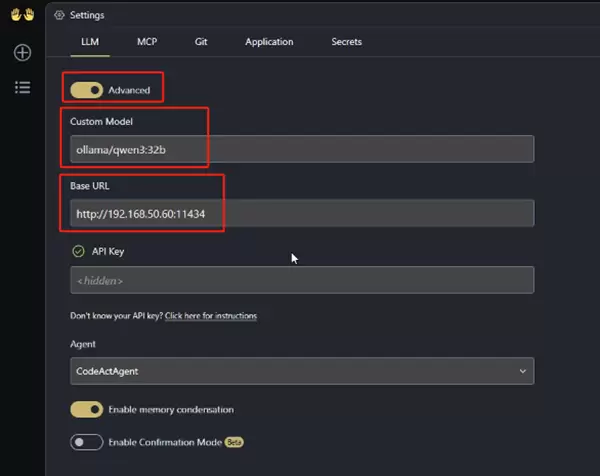Screen dimensions: 600x476
Task: Follow the 'Click here for instructions' link
Action: click(x=211, y=316)
